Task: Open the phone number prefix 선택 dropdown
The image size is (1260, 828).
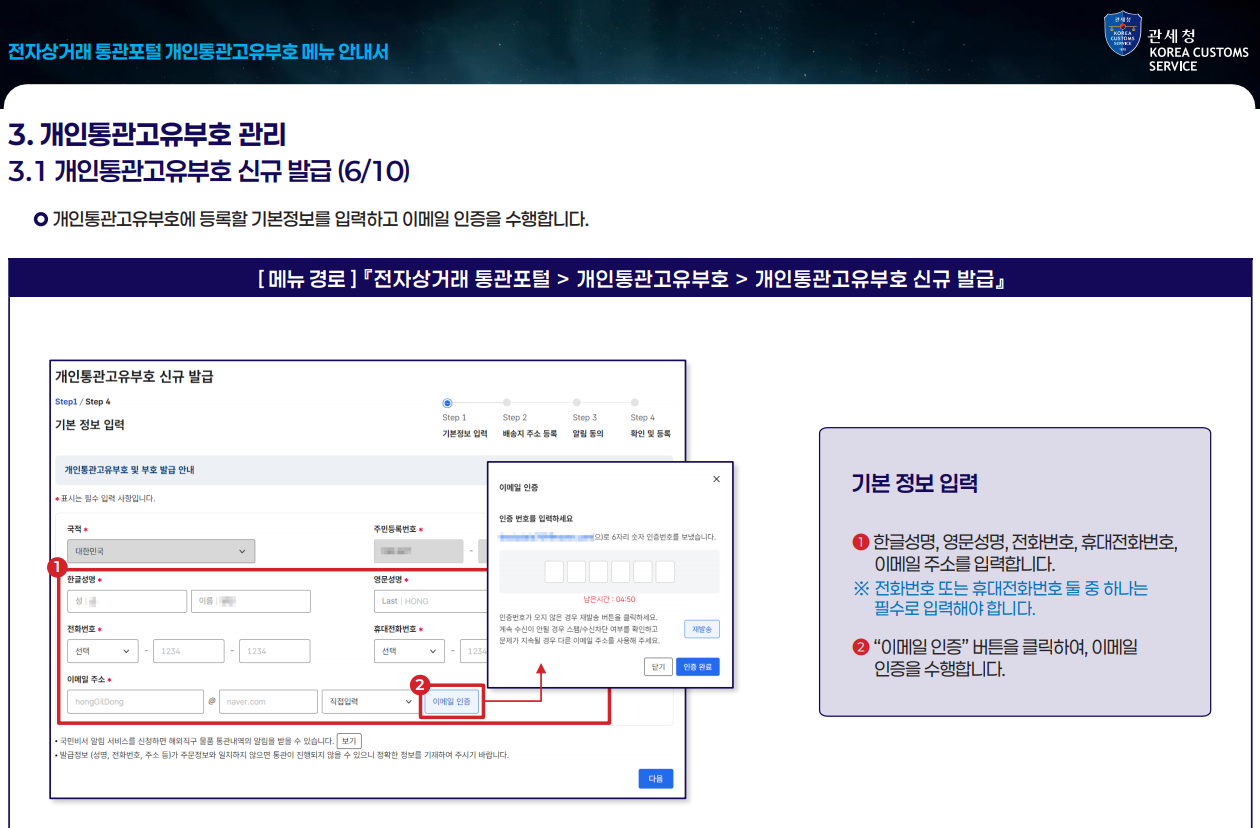Action: 102,651
